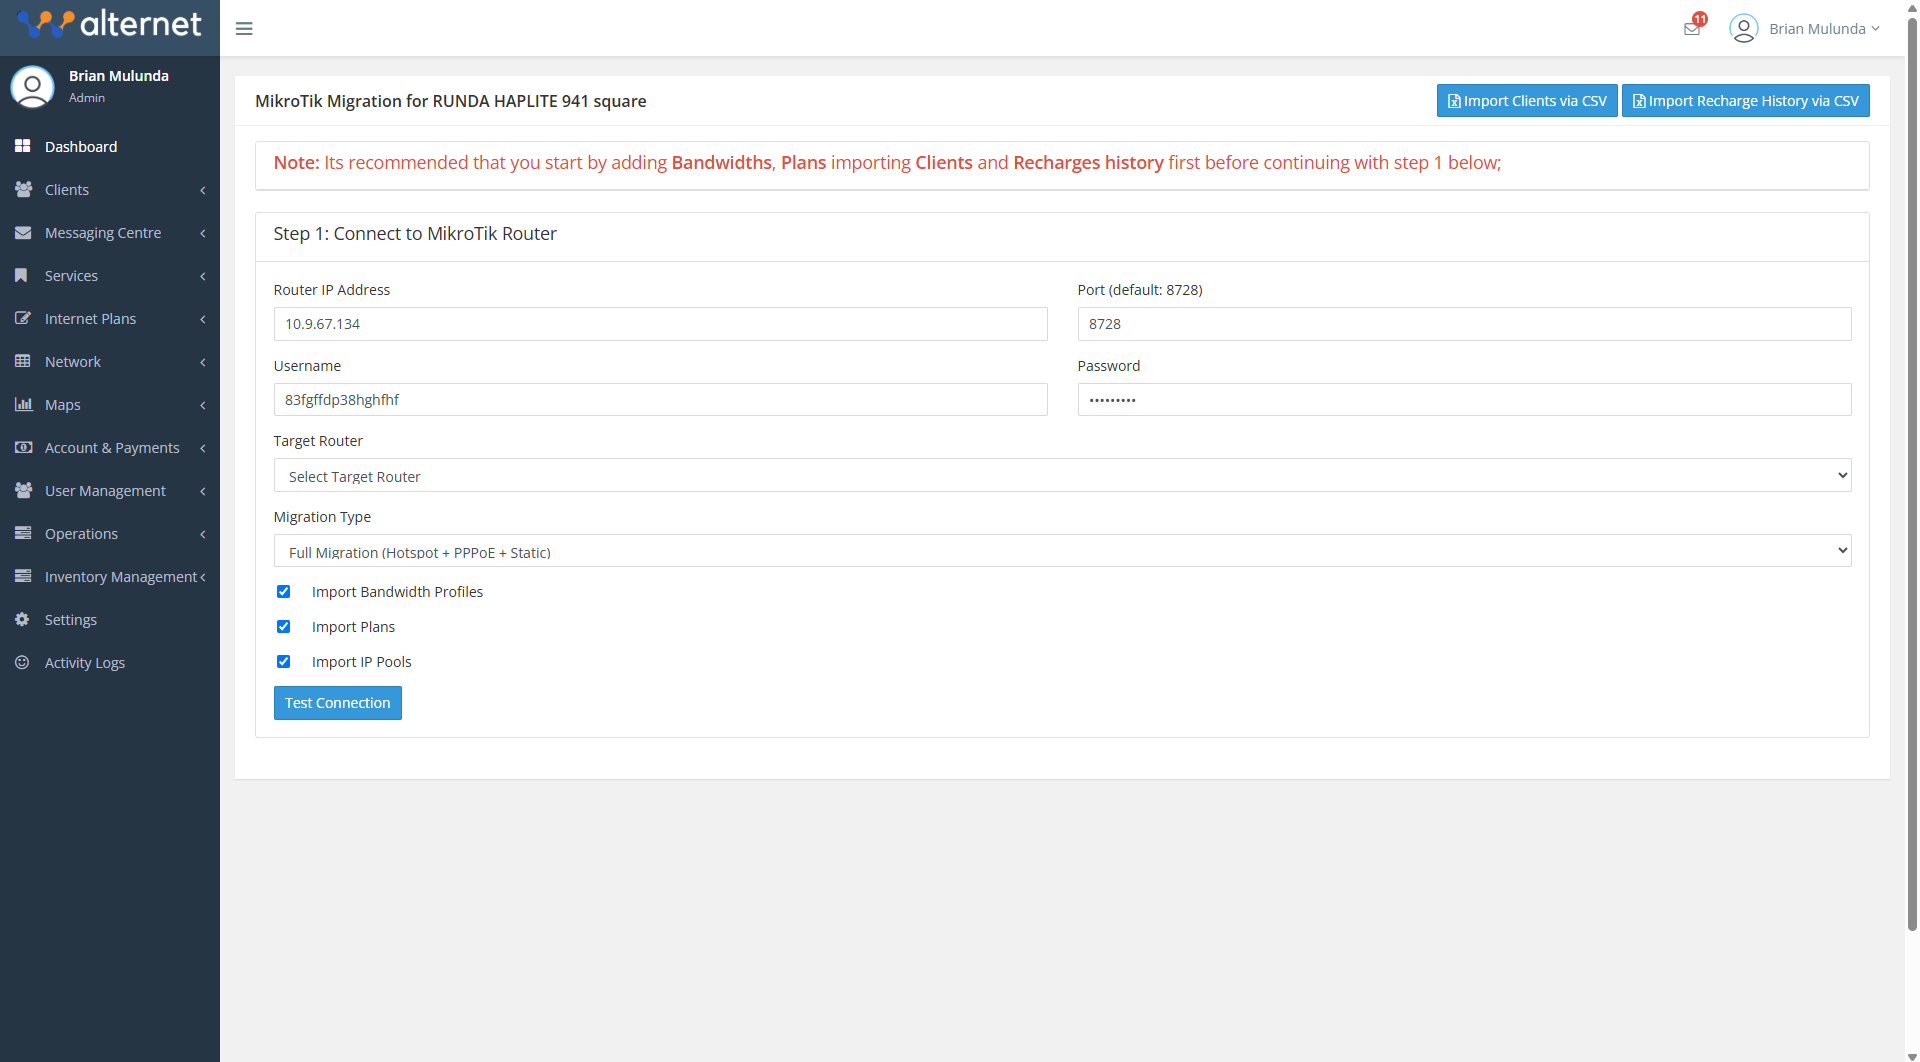This screenshot has height=1062, width=1920.
Task: Toggle the Import IP Pools checkbox
Action: tap(284, 661)
